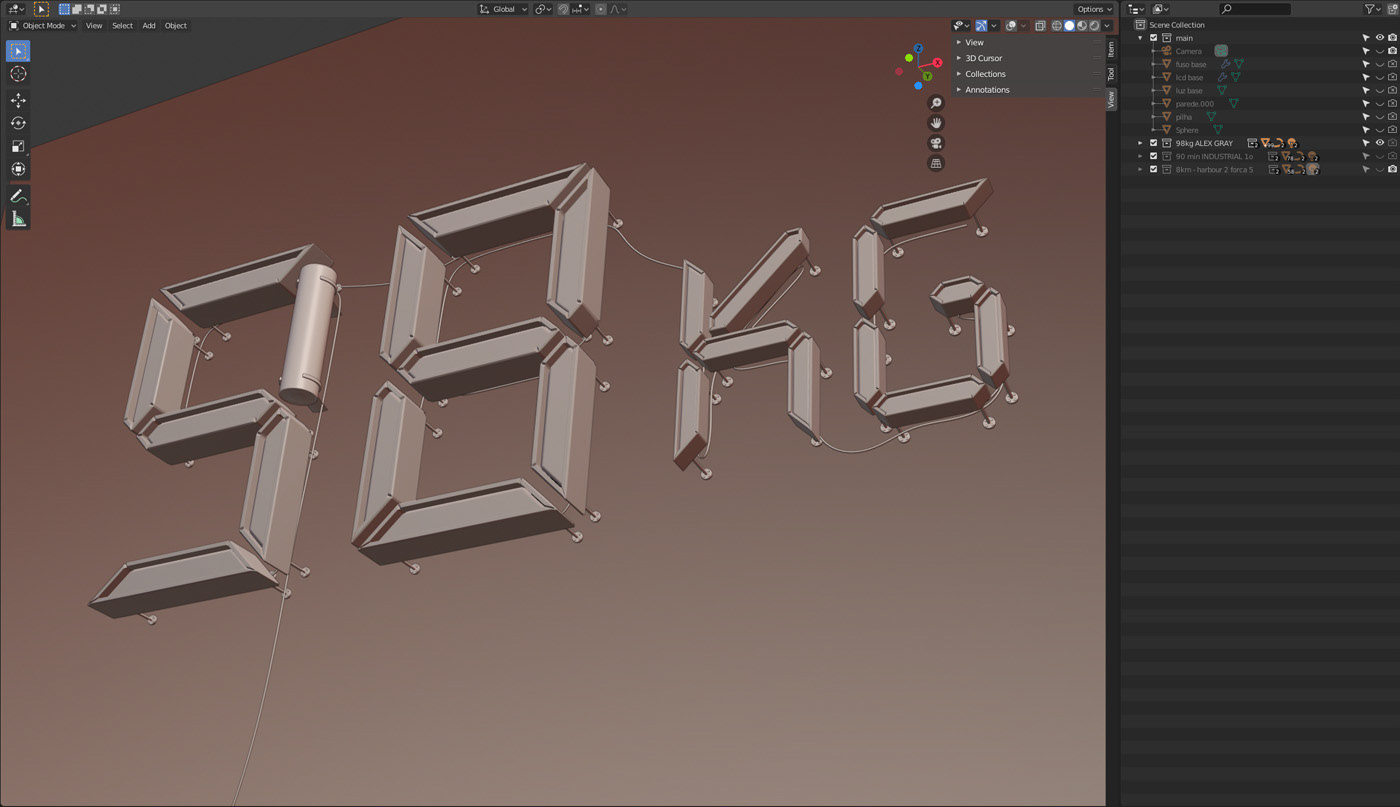The width and height of the screenshot is (1400, 807).
Task: Select the Move tool in the left toolbar
Action: 18,100
